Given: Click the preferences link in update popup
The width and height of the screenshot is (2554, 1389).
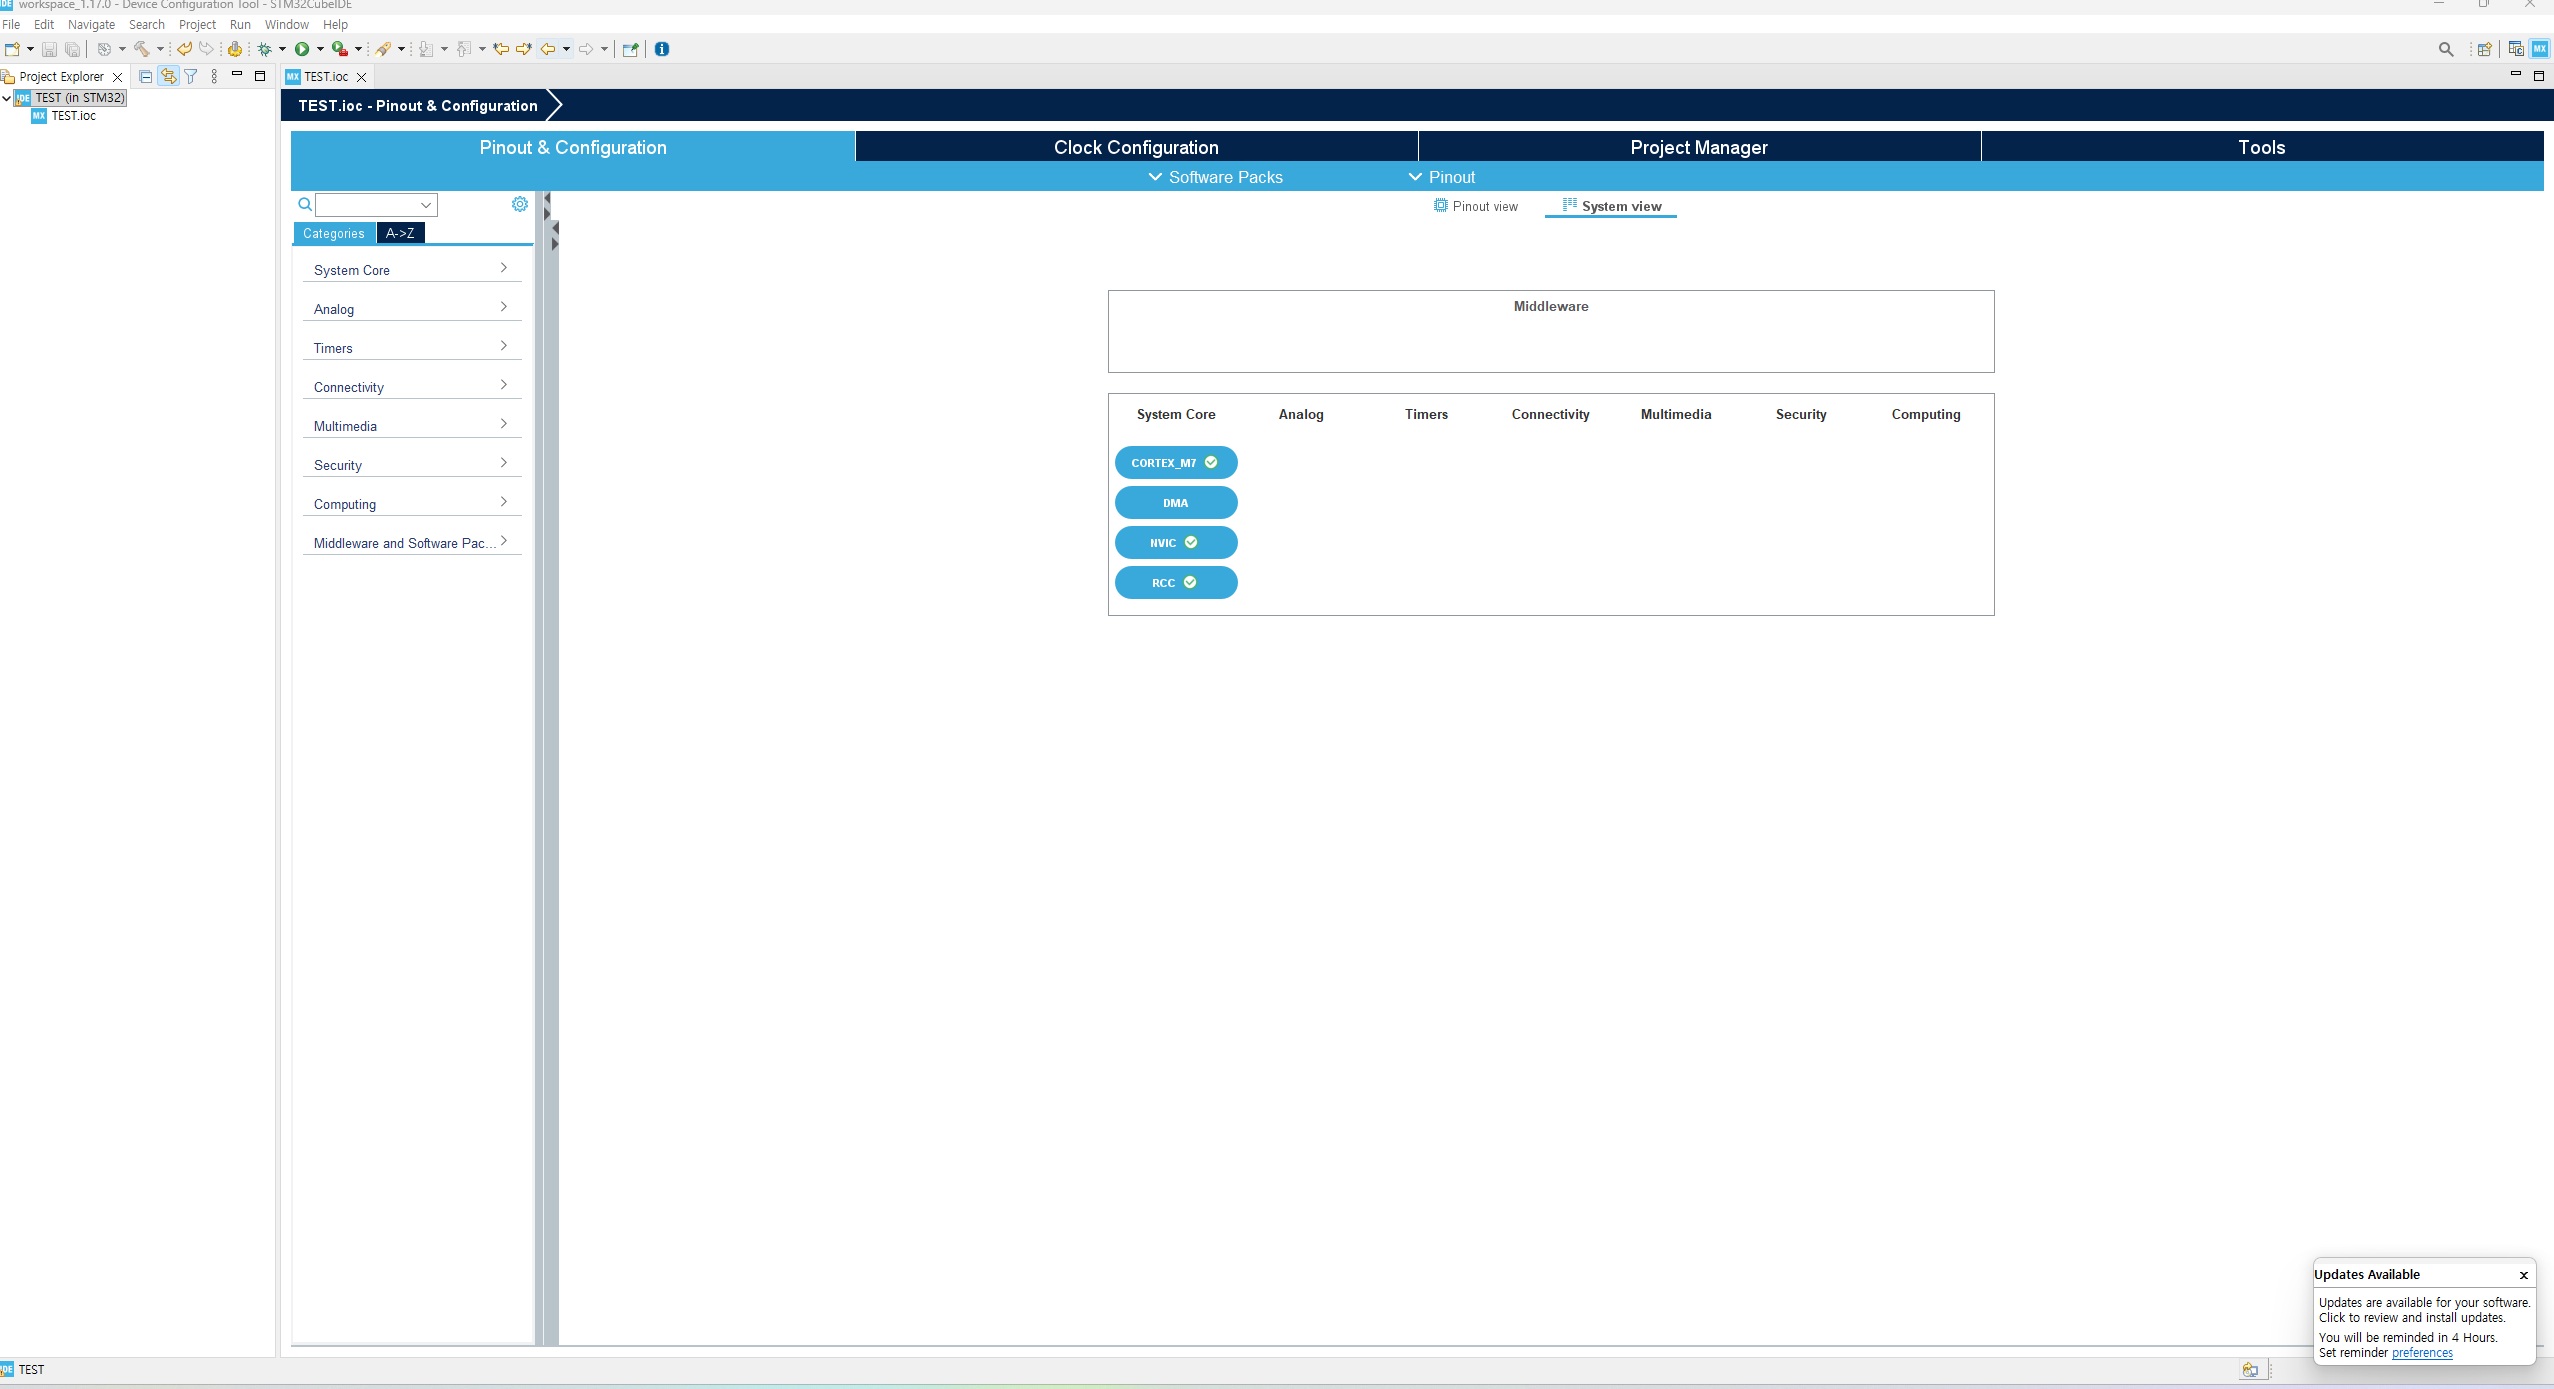Looking at the screenshot, I should click(x=2422, y=1353).
